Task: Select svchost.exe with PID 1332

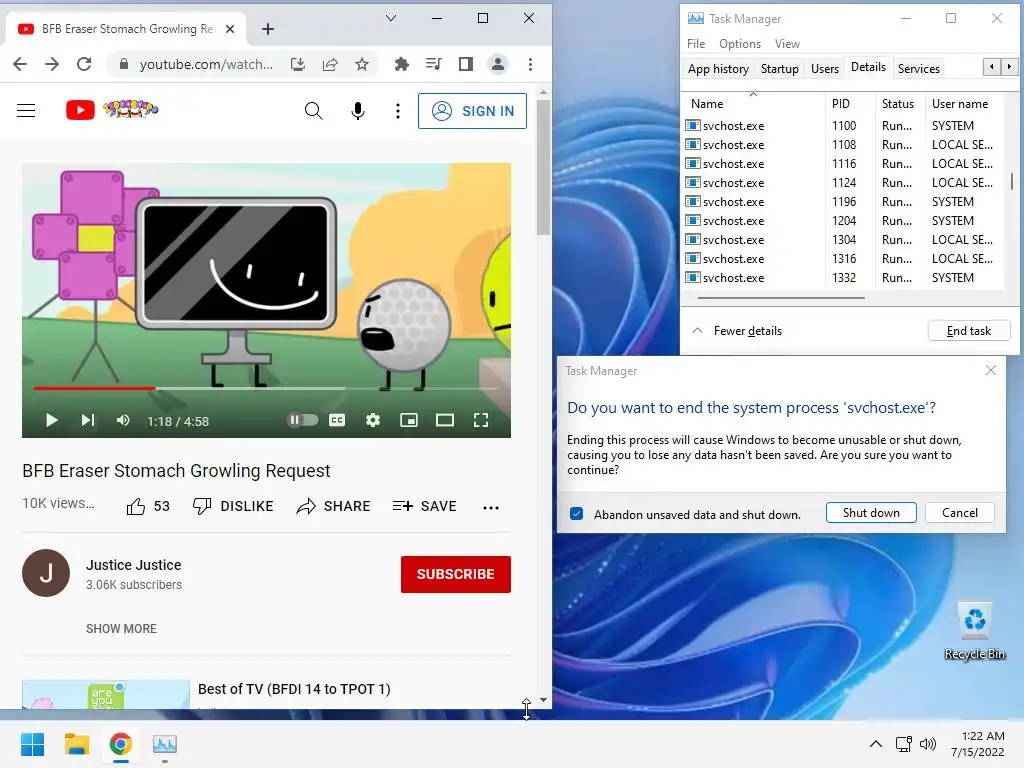Action: (843, 278)
